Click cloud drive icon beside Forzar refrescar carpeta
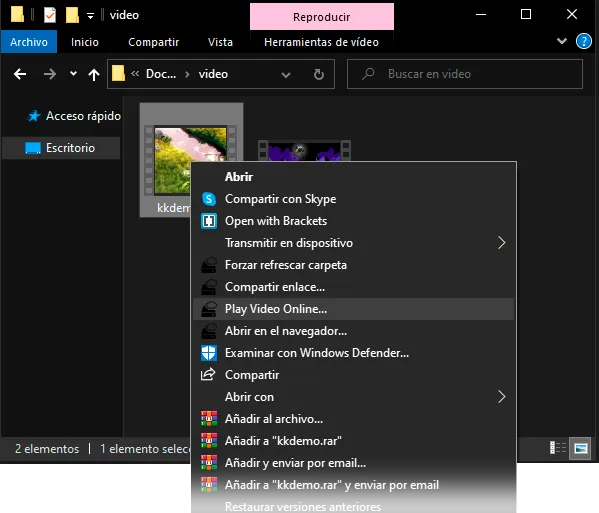 pos(209,265)
